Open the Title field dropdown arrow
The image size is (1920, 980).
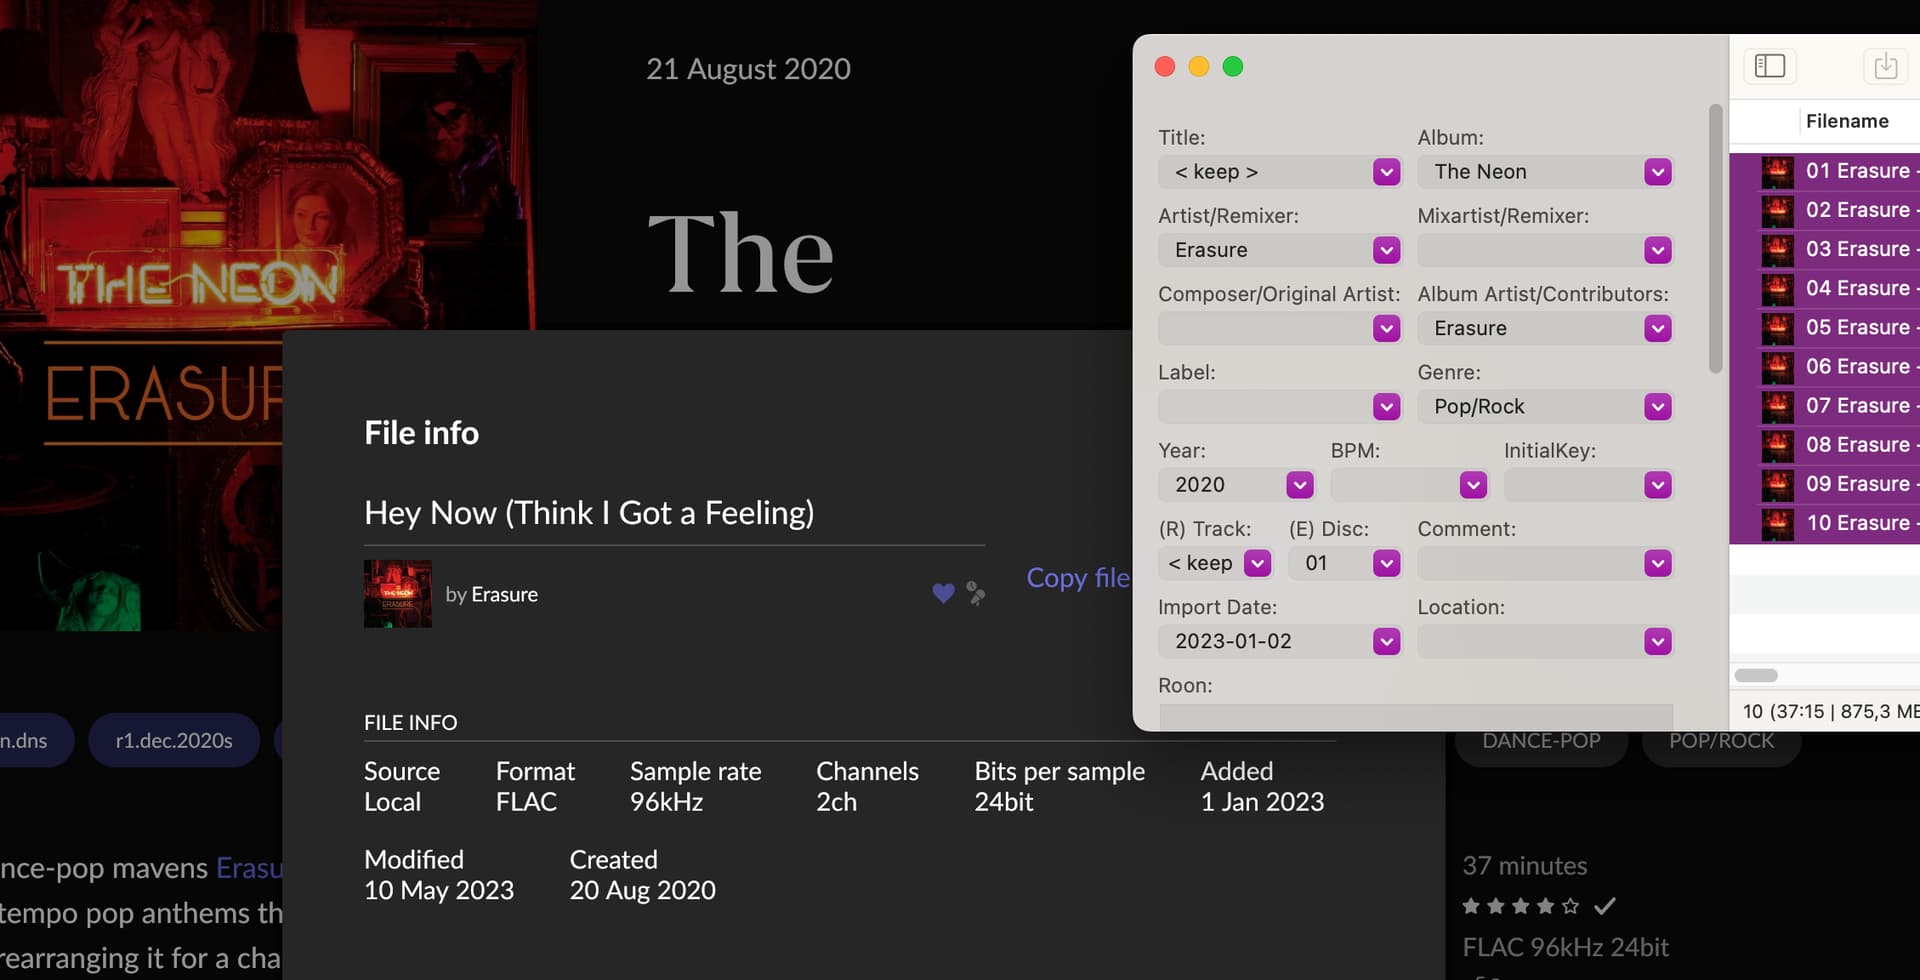(1386, 172)
